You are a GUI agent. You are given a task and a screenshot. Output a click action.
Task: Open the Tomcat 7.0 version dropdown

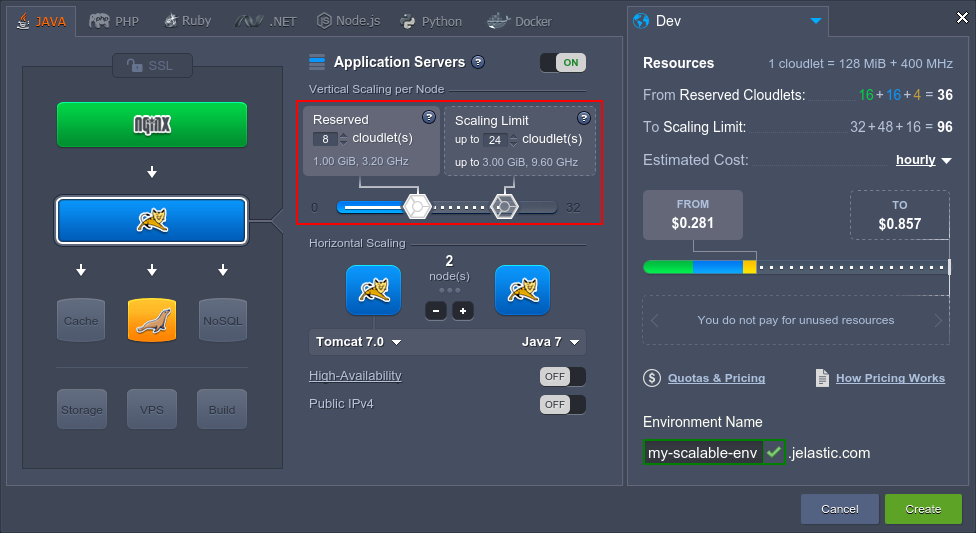(x=359, y=342)
